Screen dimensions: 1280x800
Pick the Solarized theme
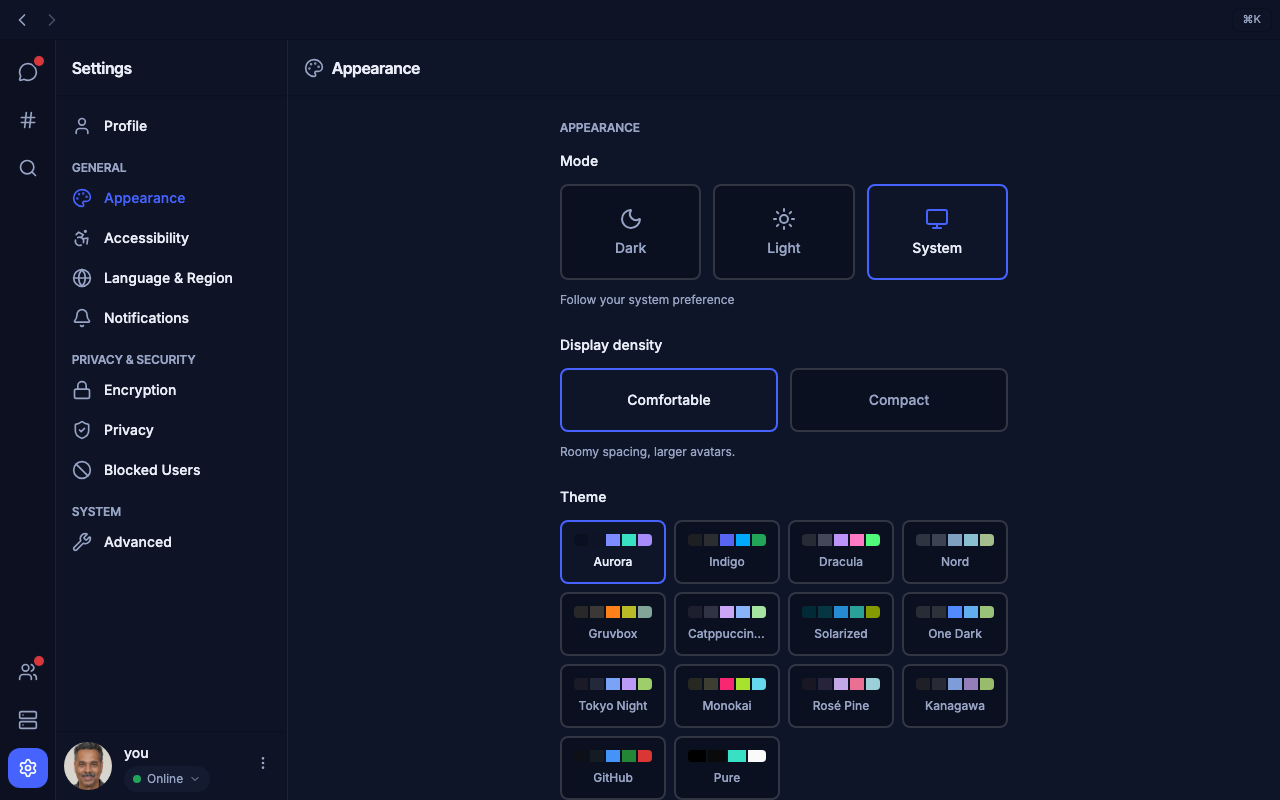(841, 624)
